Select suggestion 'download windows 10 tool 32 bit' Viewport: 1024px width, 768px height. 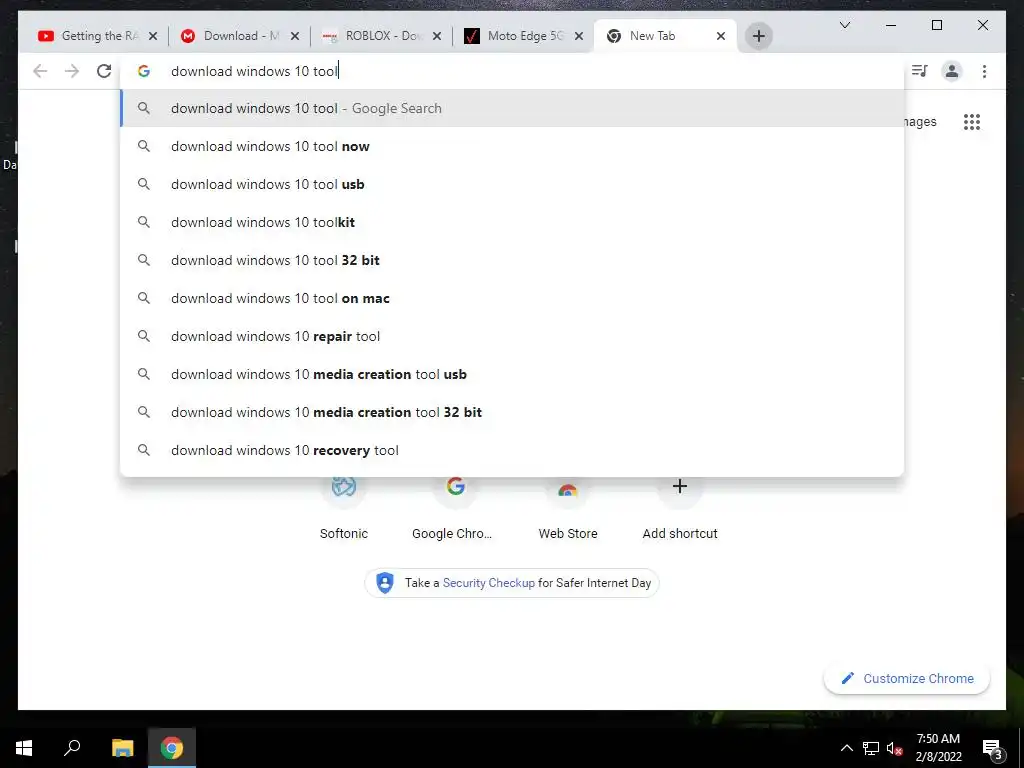tap(512, 260)
